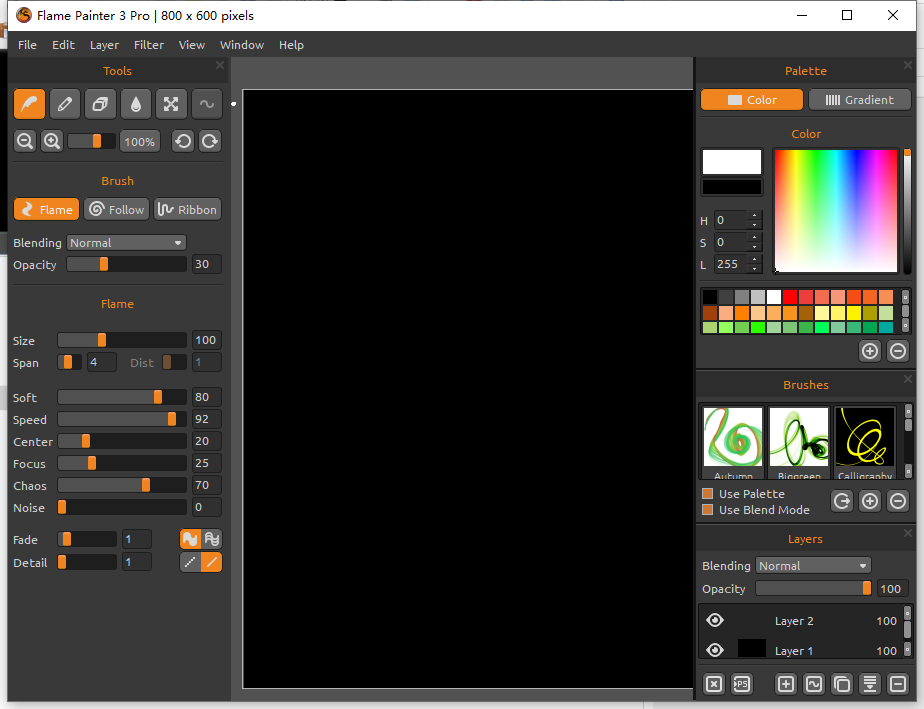Add a new layer
Screen dimensions: 924x709
(786, 684)
